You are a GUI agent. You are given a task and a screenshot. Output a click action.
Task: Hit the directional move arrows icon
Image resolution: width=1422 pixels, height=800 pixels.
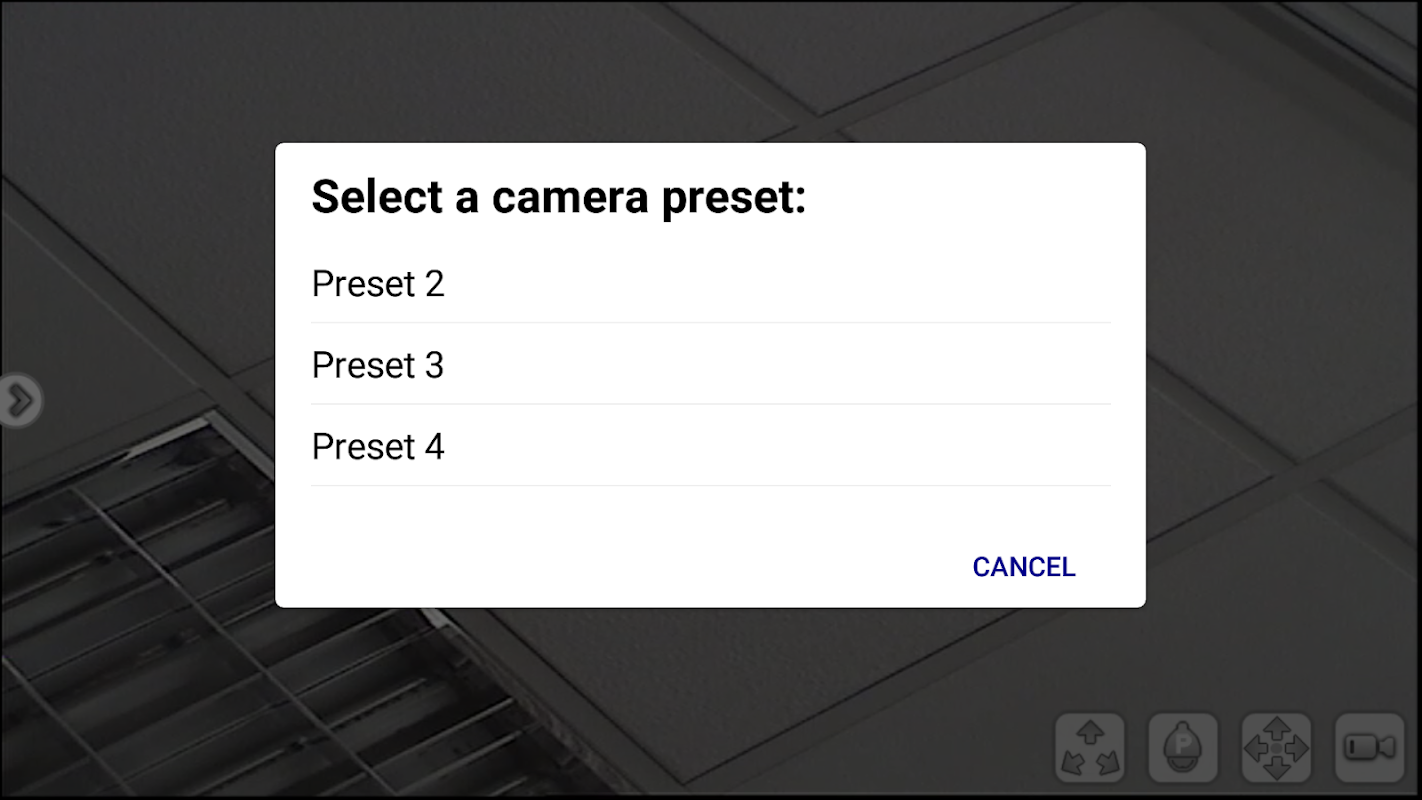click(x=1276, y=748)
